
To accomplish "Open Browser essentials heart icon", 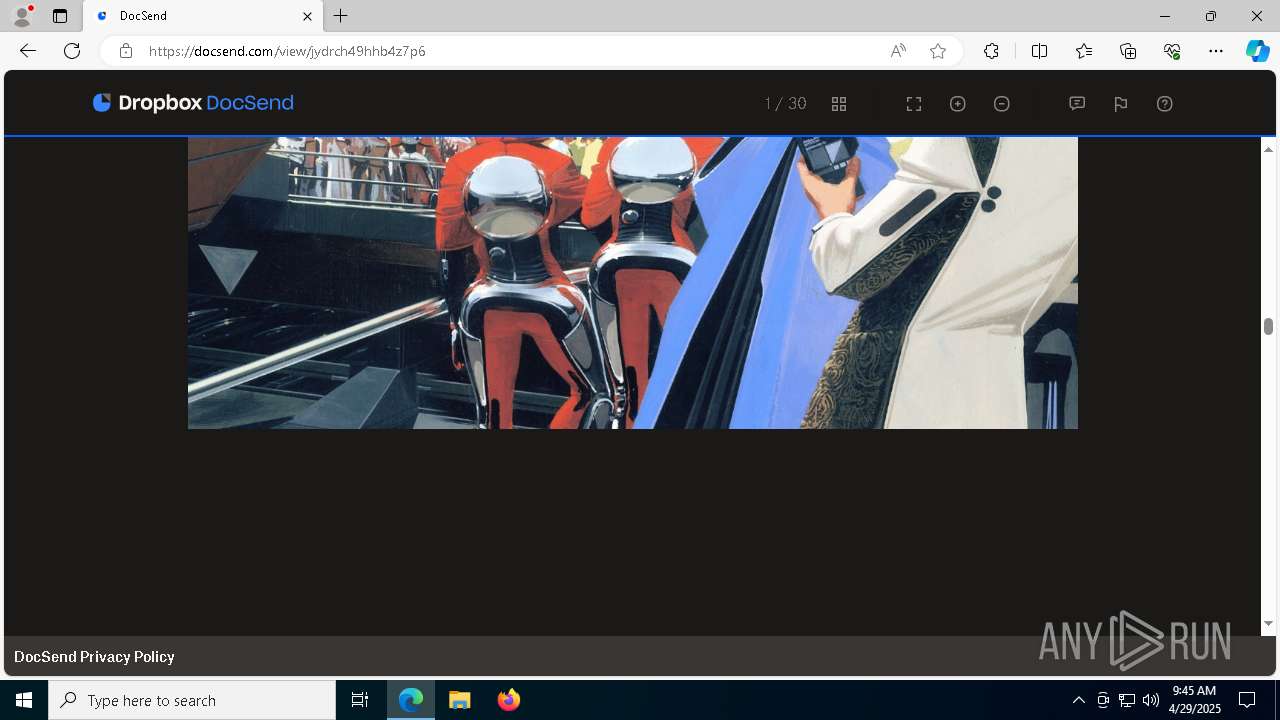I will (1172, 51).
